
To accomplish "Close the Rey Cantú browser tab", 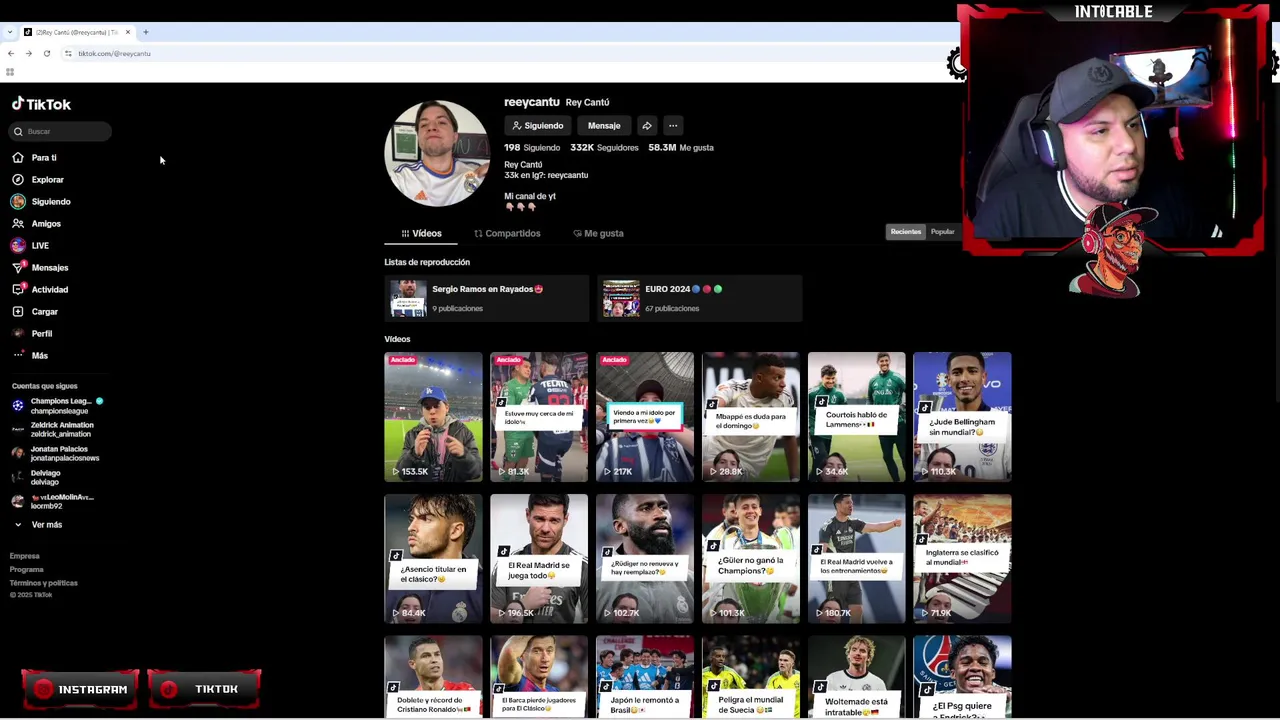I will [128, 32].
